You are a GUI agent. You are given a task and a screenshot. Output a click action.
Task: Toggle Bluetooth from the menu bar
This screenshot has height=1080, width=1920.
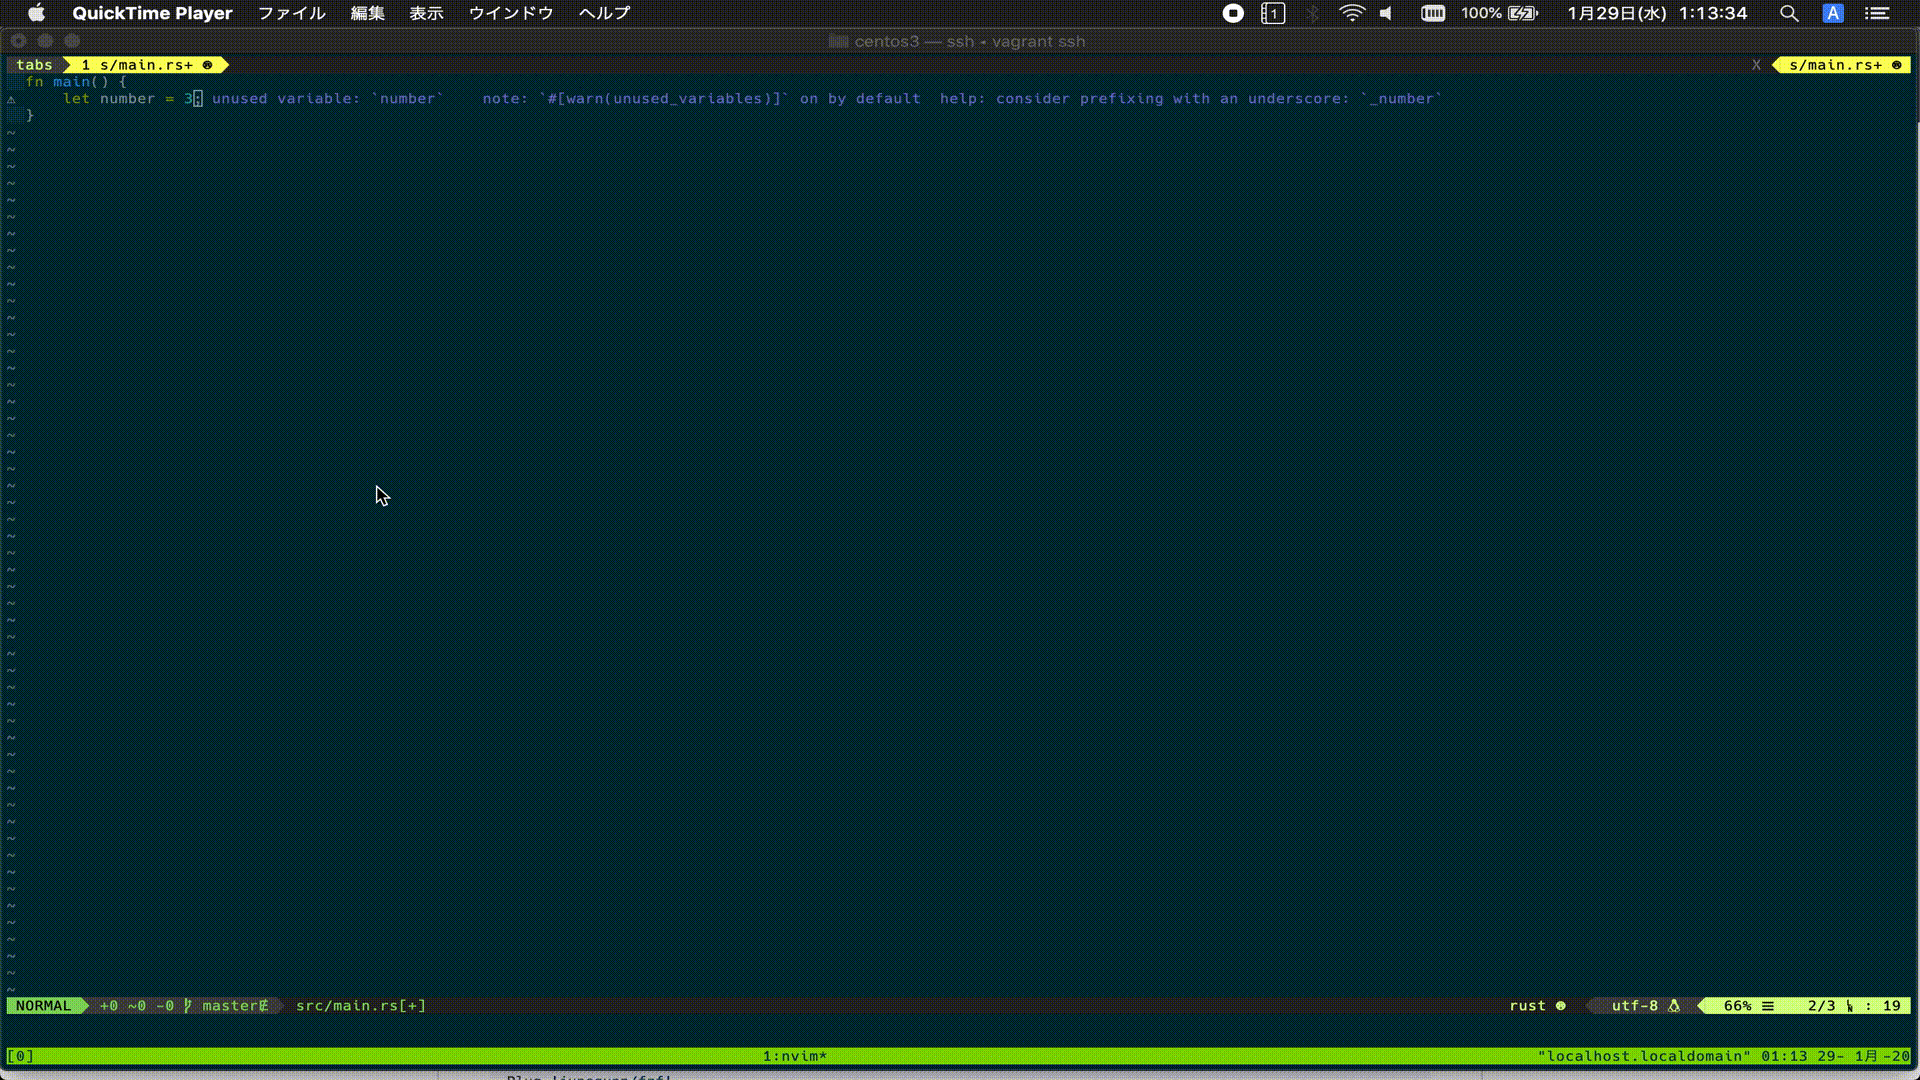[1312, 13]
